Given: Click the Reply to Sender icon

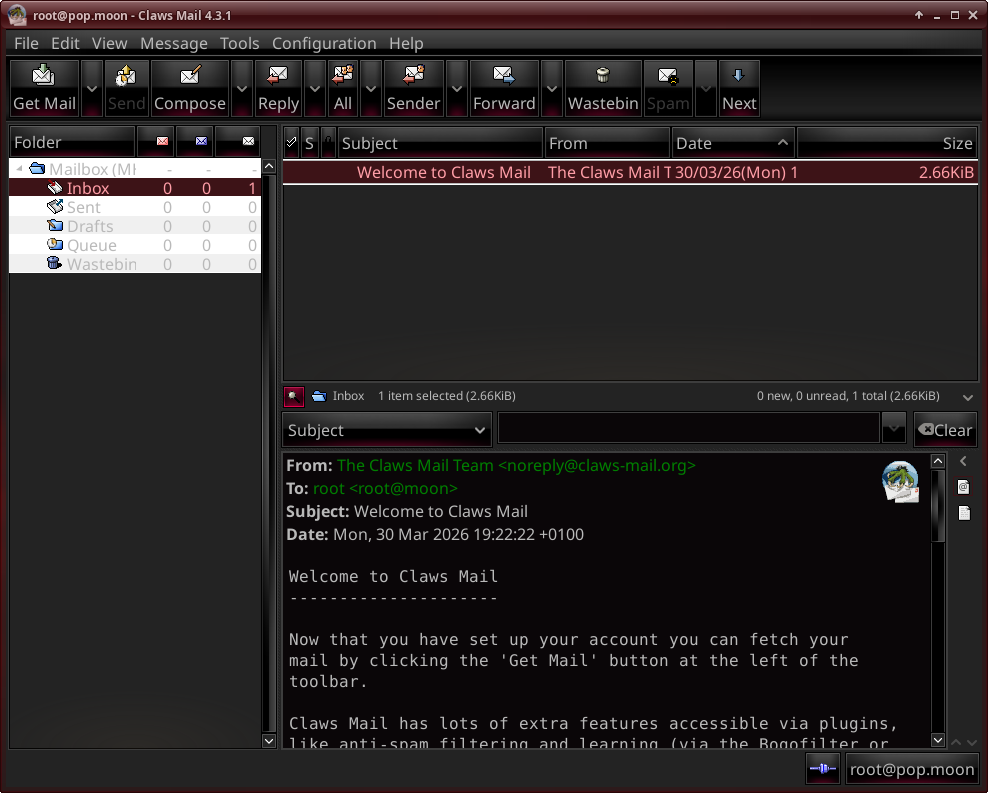Looking at the screenshot, I should point(413,88).
